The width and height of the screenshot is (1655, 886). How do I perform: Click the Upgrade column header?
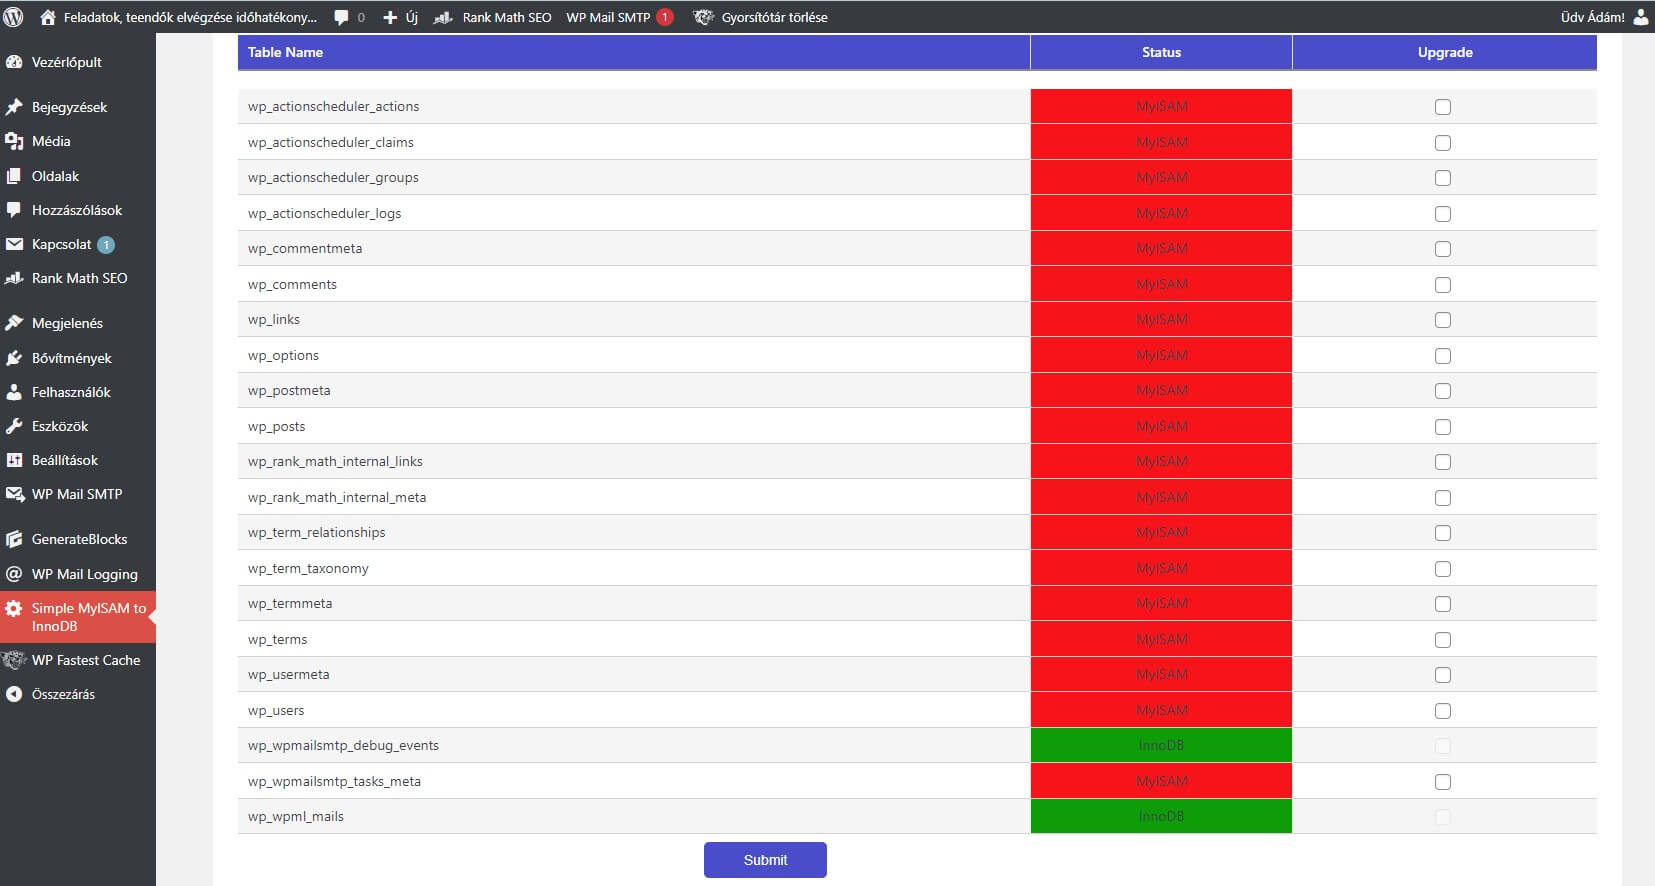point(1445,52)
